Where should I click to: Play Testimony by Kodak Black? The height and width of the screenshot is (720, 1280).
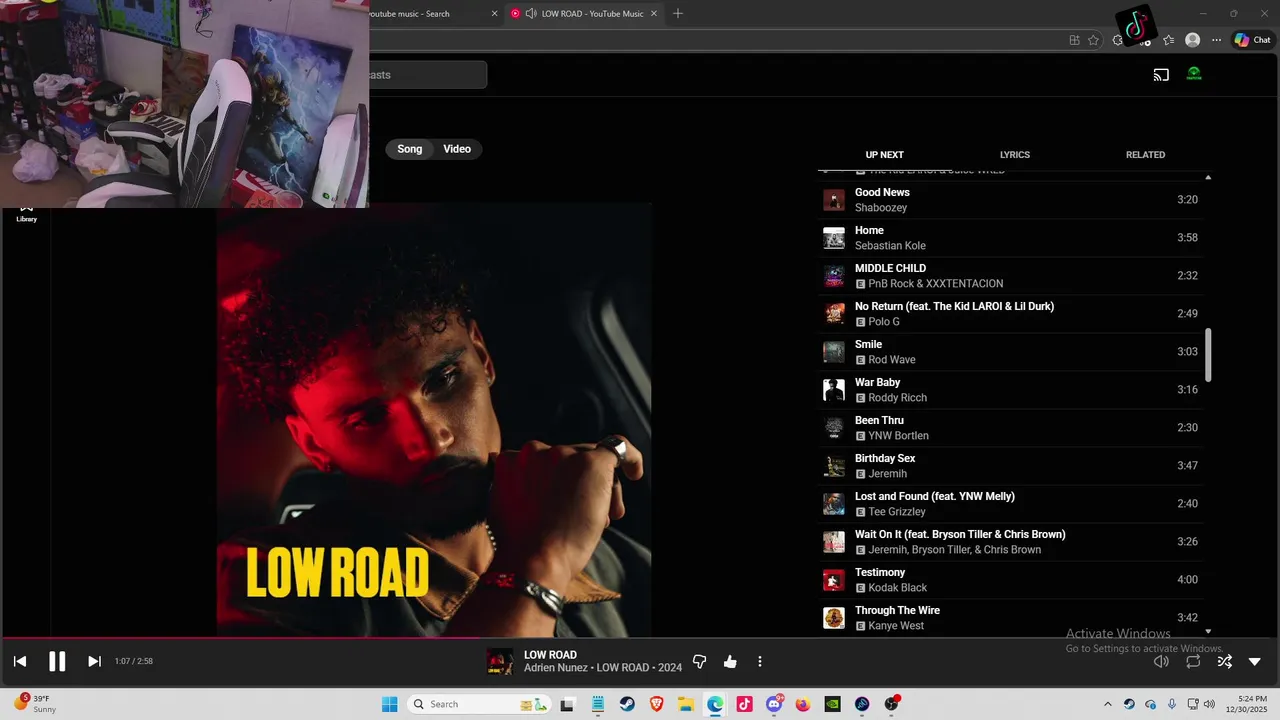(1011, 580)
